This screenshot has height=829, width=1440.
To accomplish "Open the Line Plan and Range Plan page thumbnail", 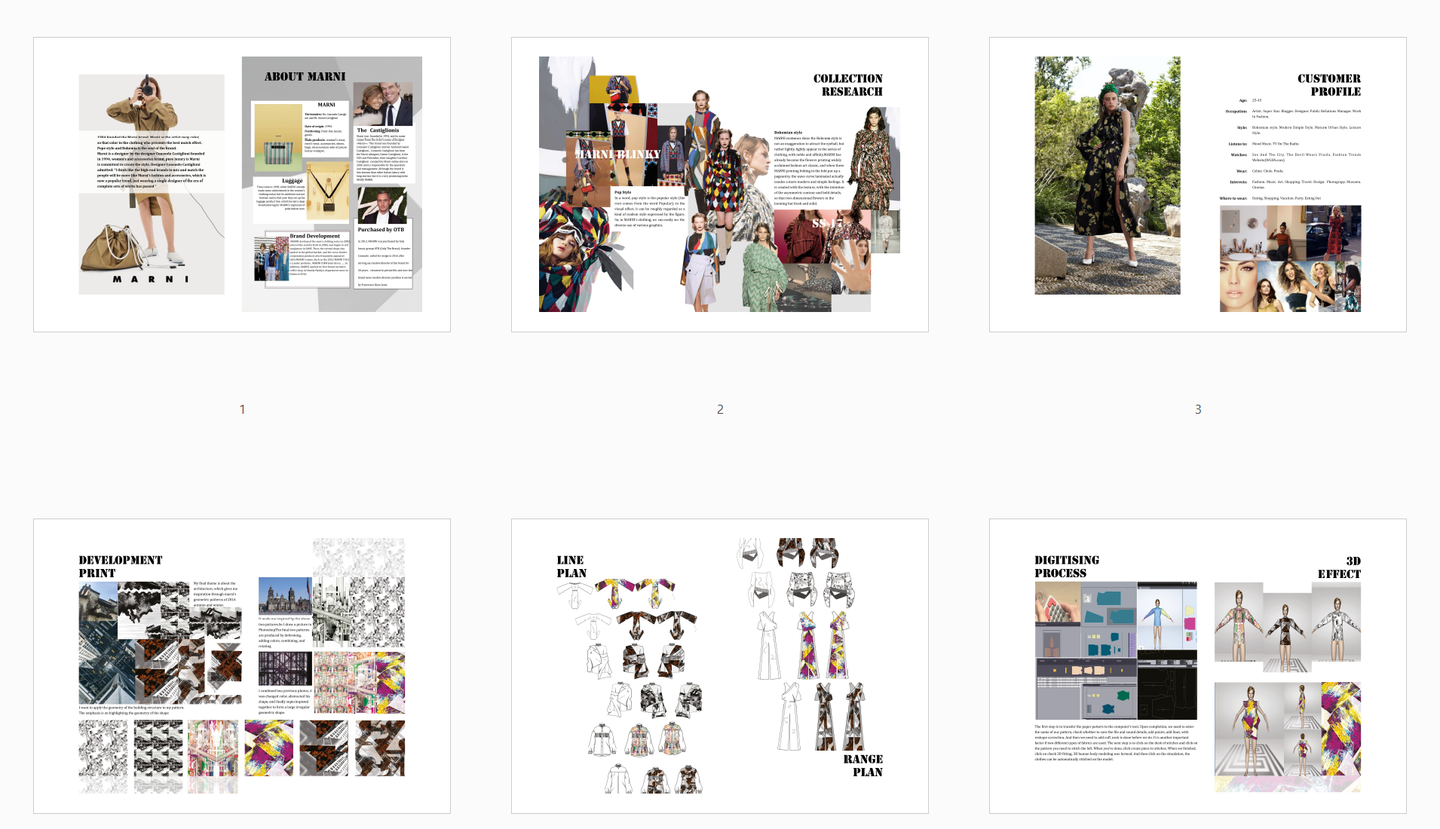I will (x=720, y=666).
